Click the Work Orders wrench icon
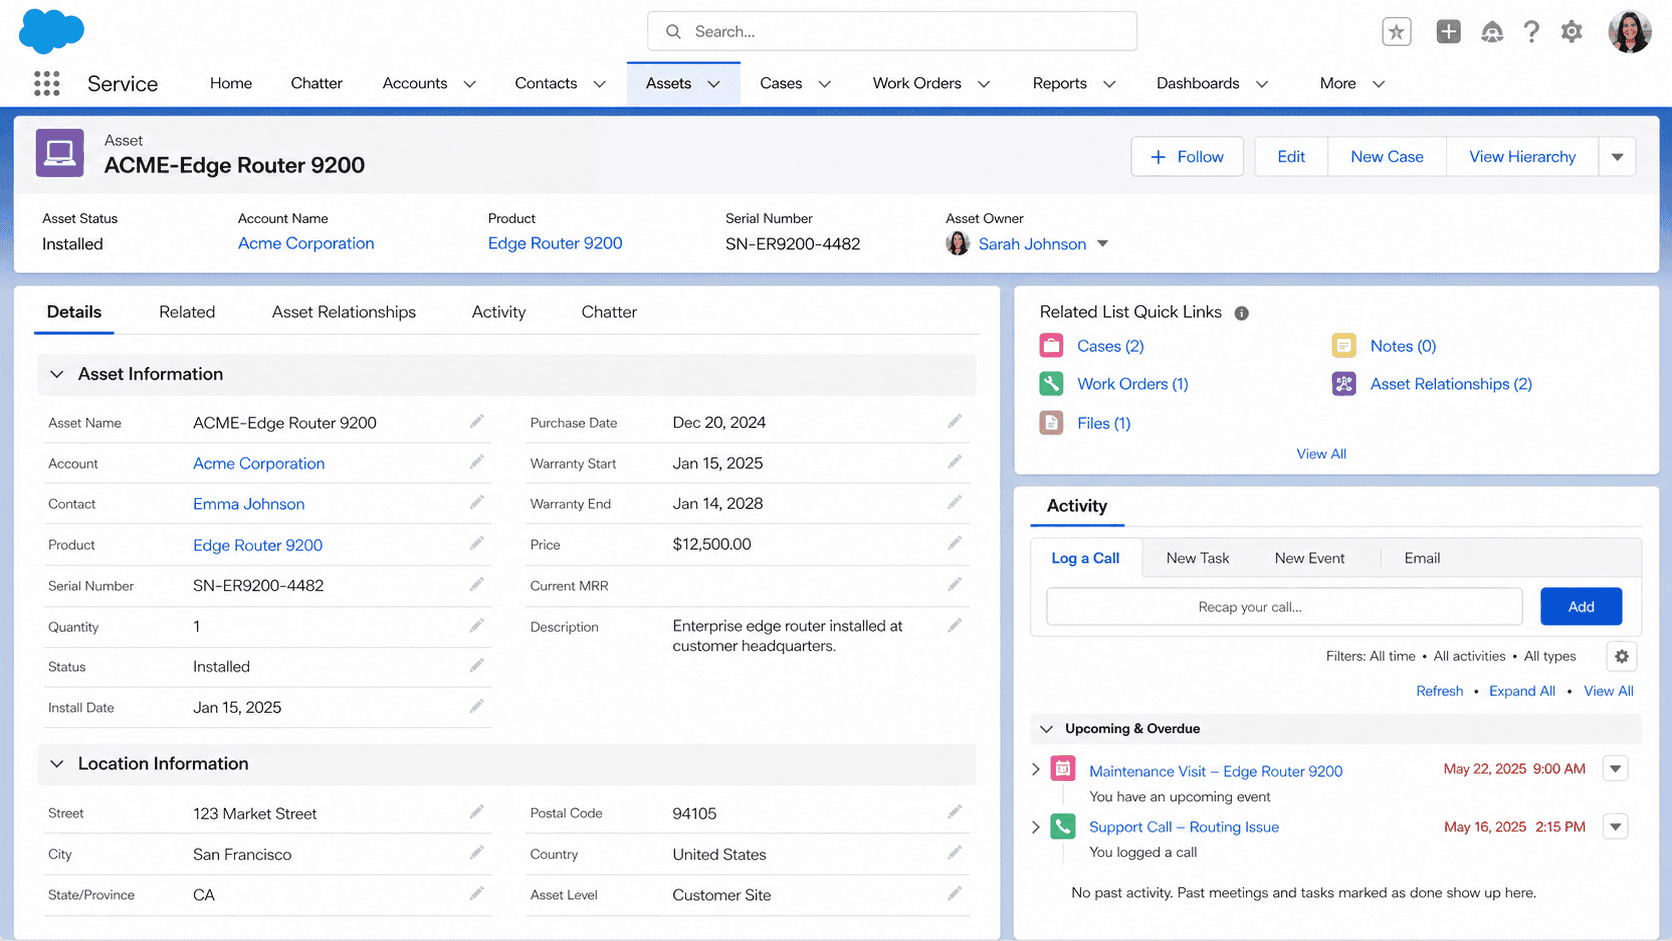Screen dimensions: 1672x941 coord(1051,384)
